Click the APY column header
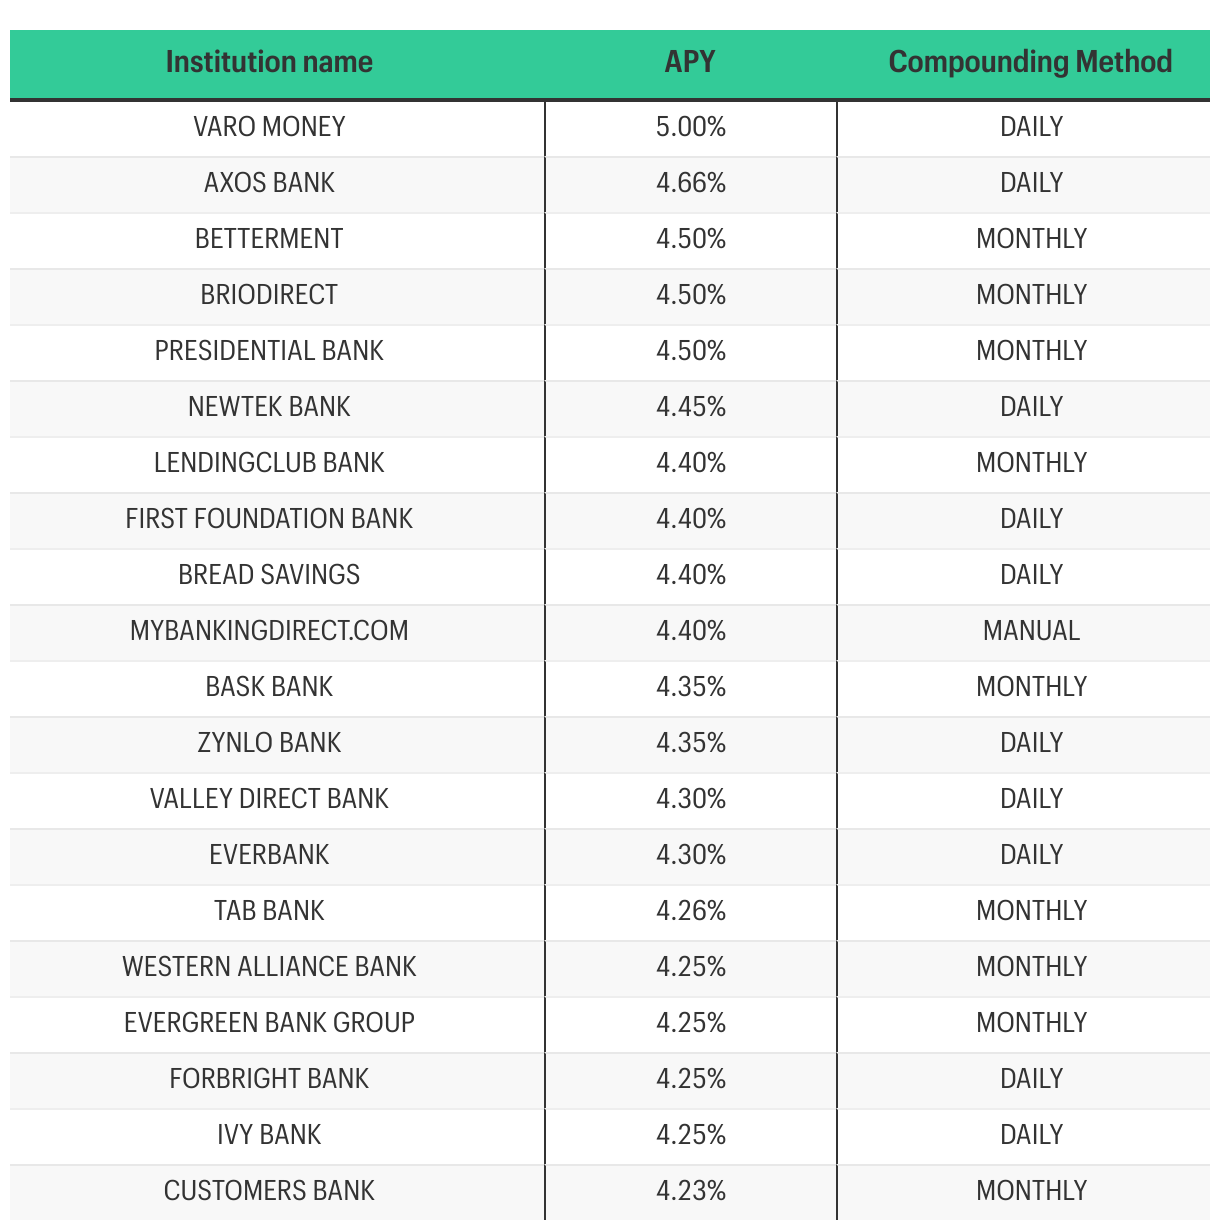This screenshot has height=1230, width=1220. [x=690, y=62]
